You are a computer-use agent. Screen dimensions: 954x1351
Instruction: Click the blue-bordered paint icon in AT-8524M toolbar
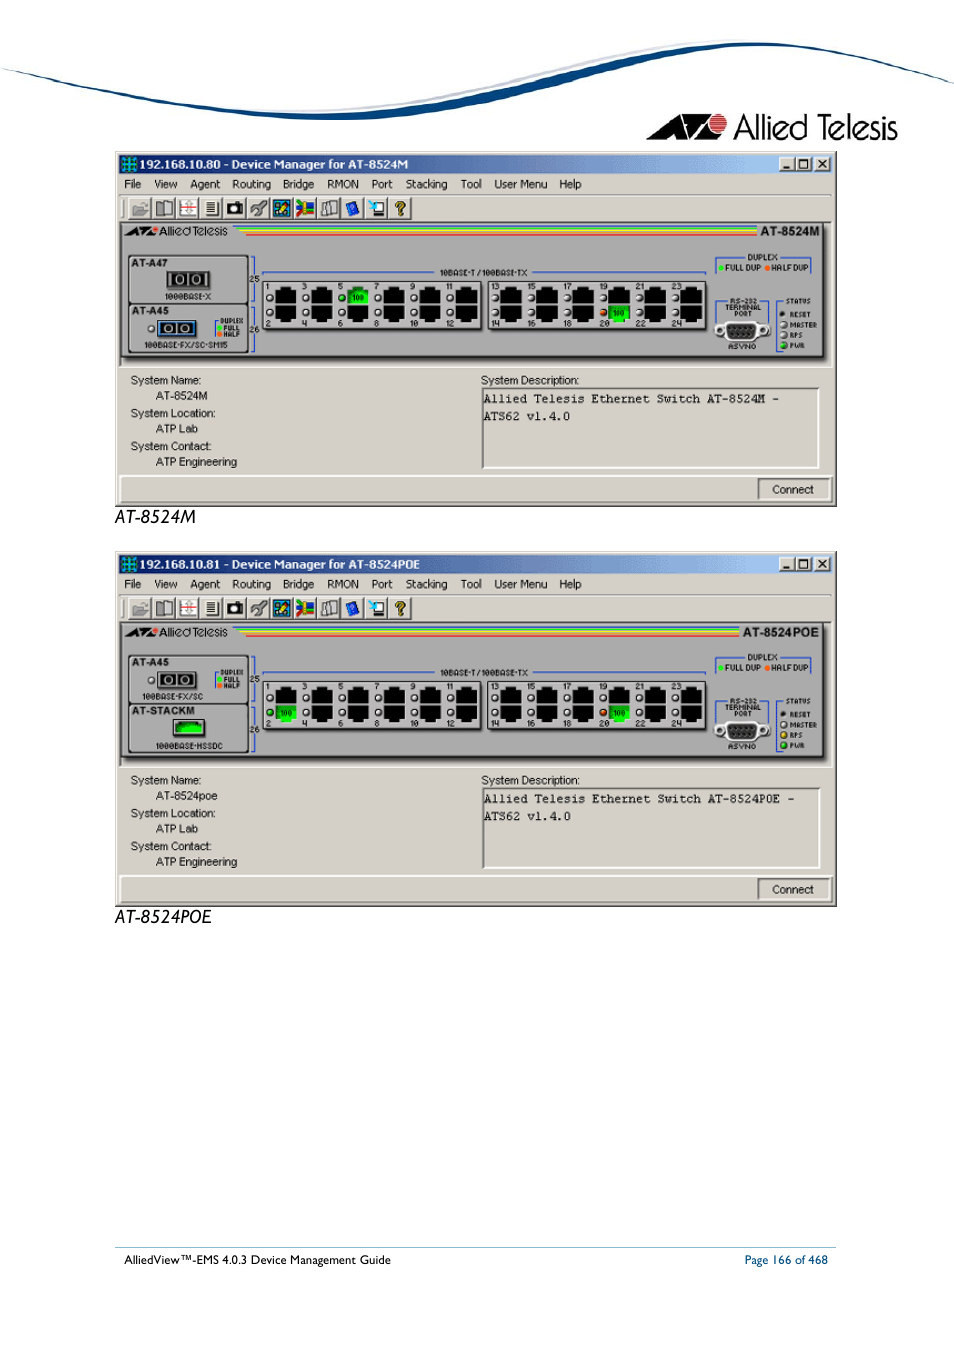282,208
